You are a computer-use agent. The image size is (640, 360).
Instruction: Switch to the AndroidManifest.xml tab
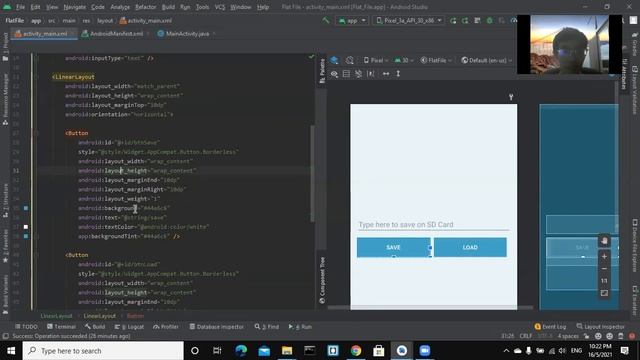point(116,34)
